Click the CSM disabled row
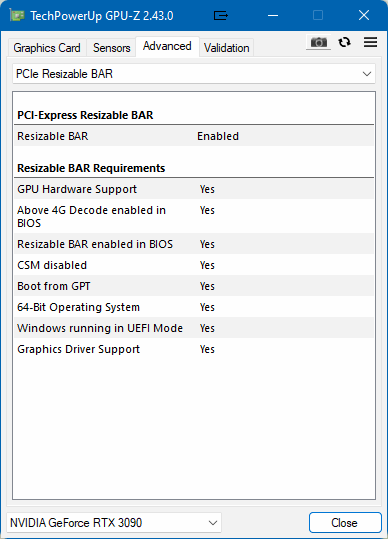Screen dimensions: 388x539 [194, 265]
